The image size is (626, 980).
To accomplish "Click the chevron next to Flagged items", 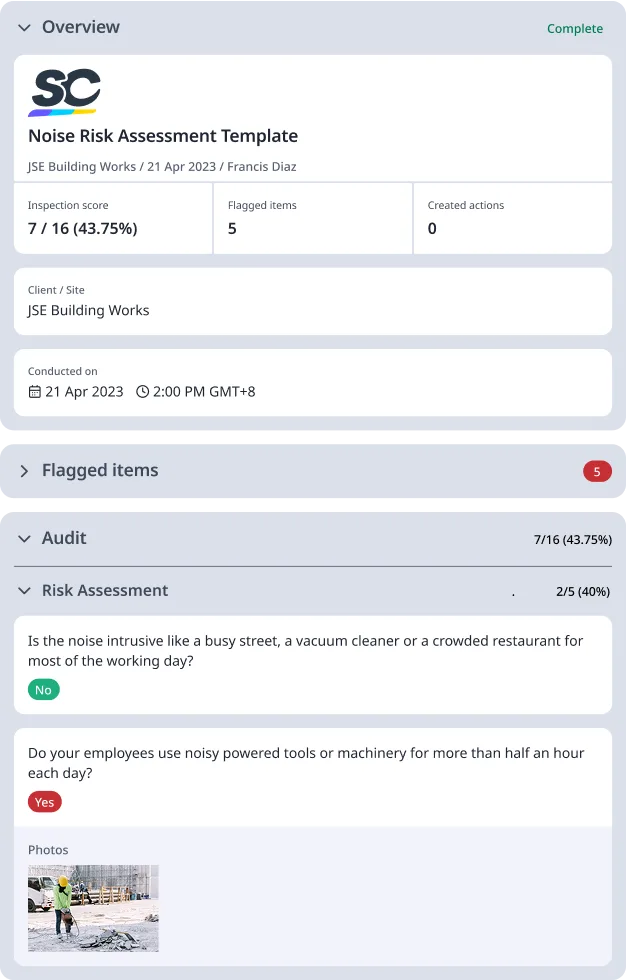I will (x=24, y=470).
